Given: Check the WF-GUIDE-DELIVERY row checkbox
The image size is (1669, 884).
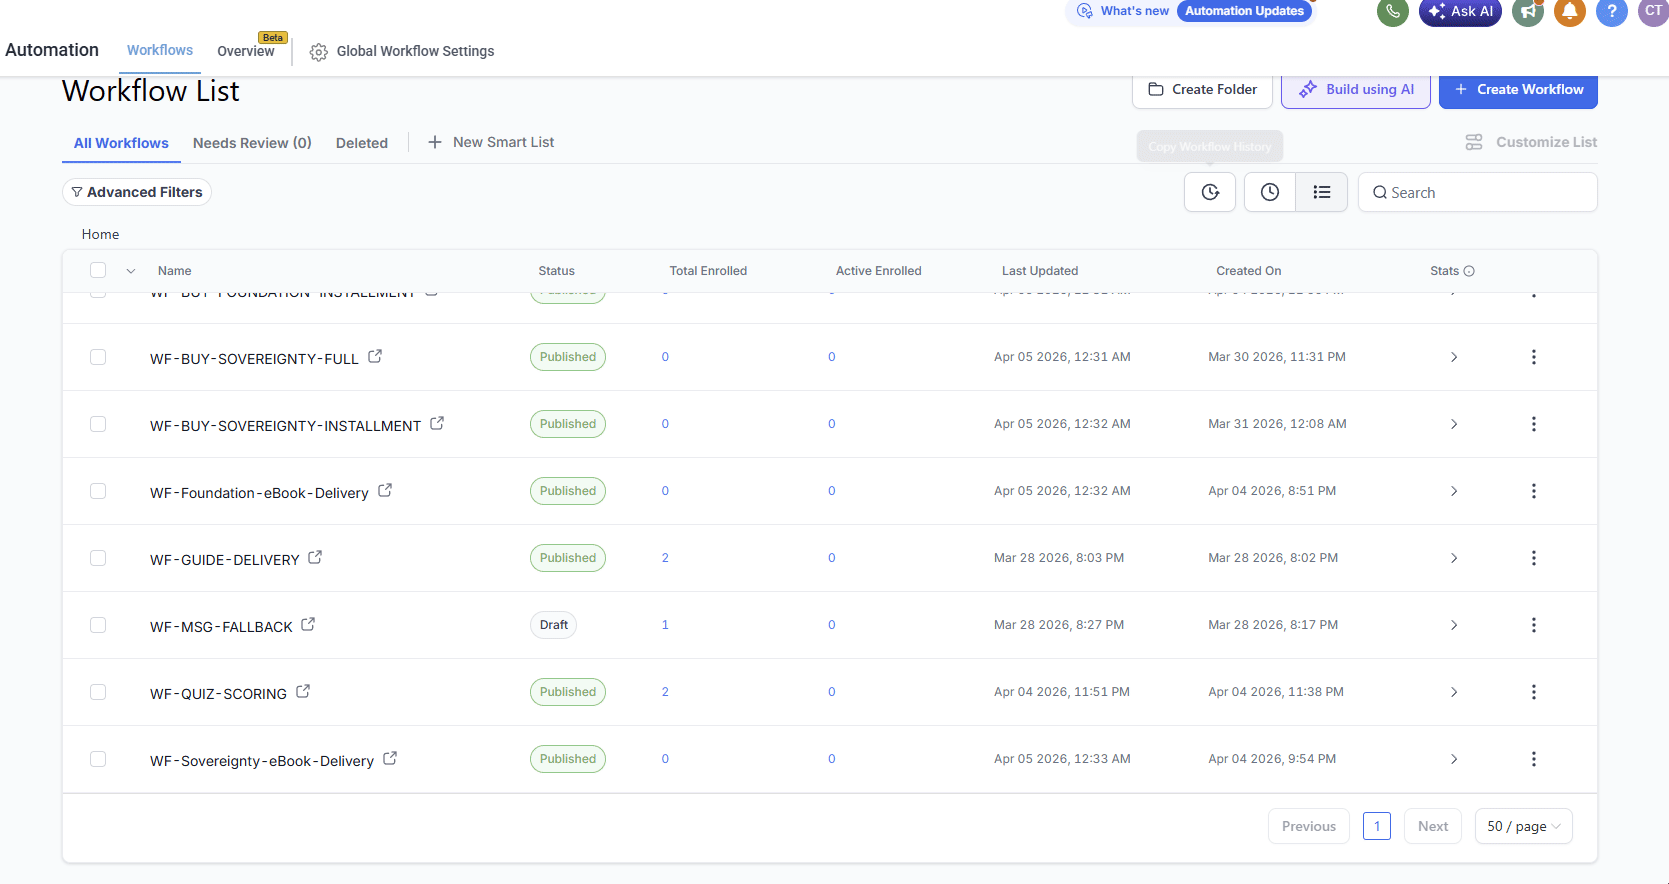Looking at the screenshot, I should point(98,558).
